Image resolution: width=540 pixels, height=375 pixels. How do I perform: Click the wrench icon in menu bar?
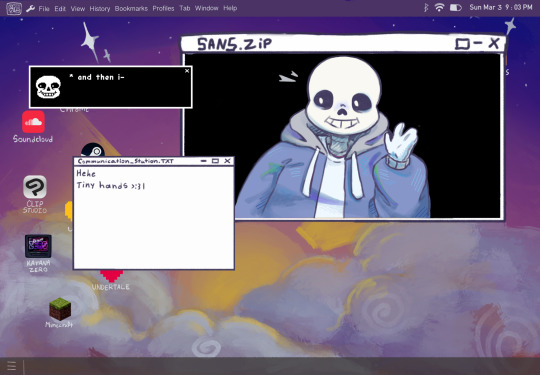tap(30, 8)
